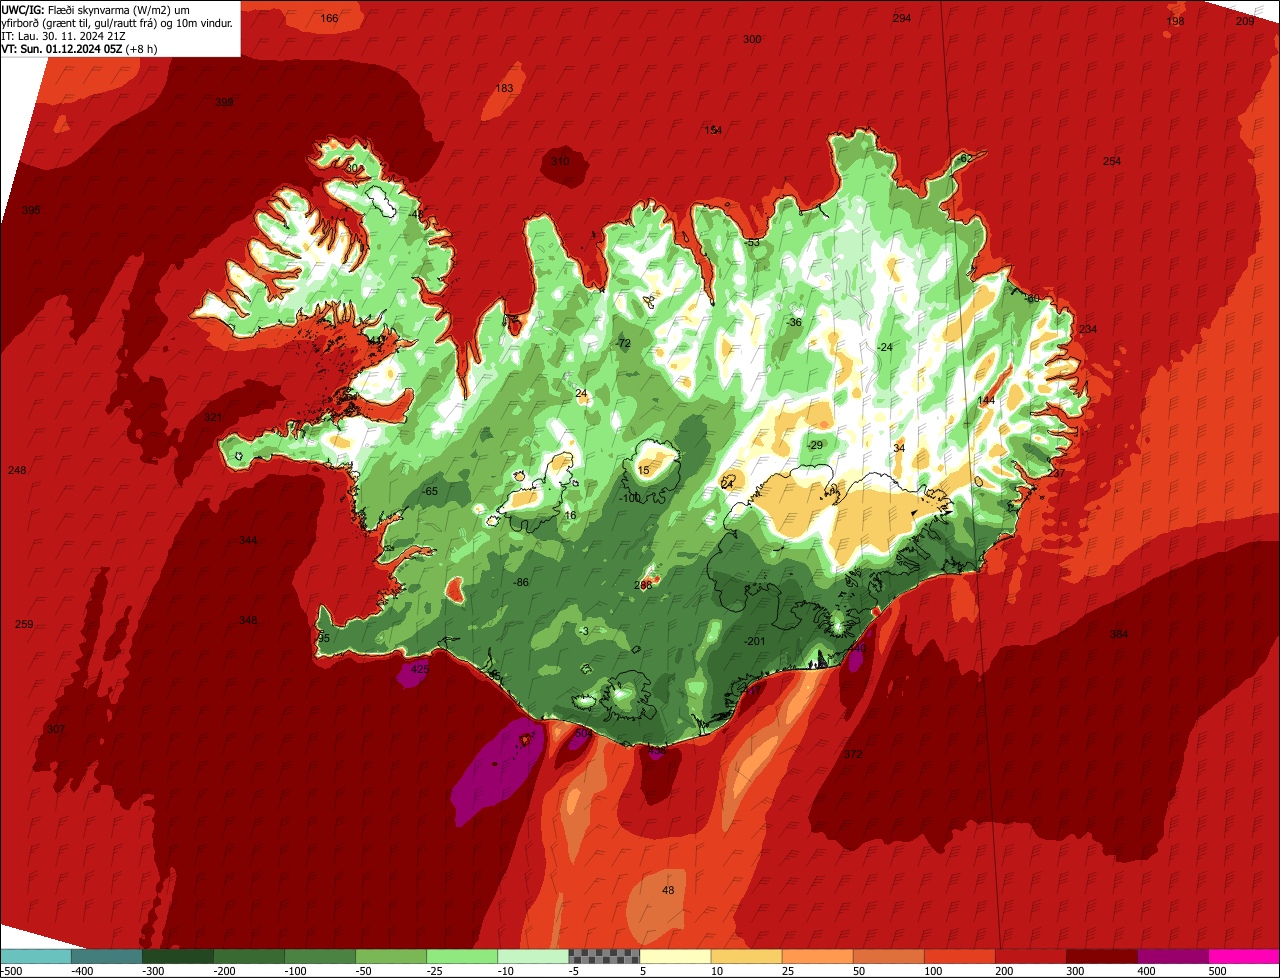Click the map value '-72'

[624, 343]
